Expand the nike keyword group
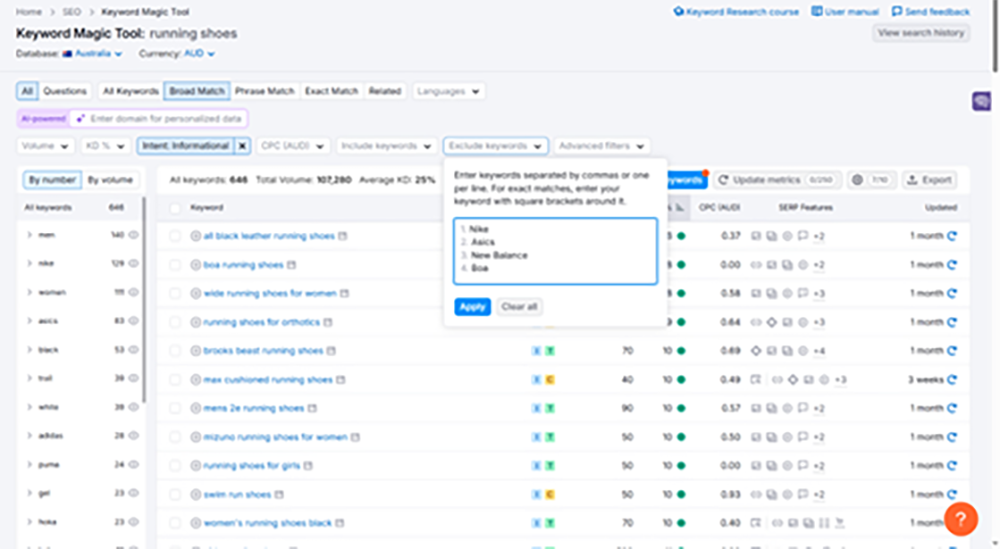The height and width of the screenshot is (549, 1000). (x=29, y=264)
